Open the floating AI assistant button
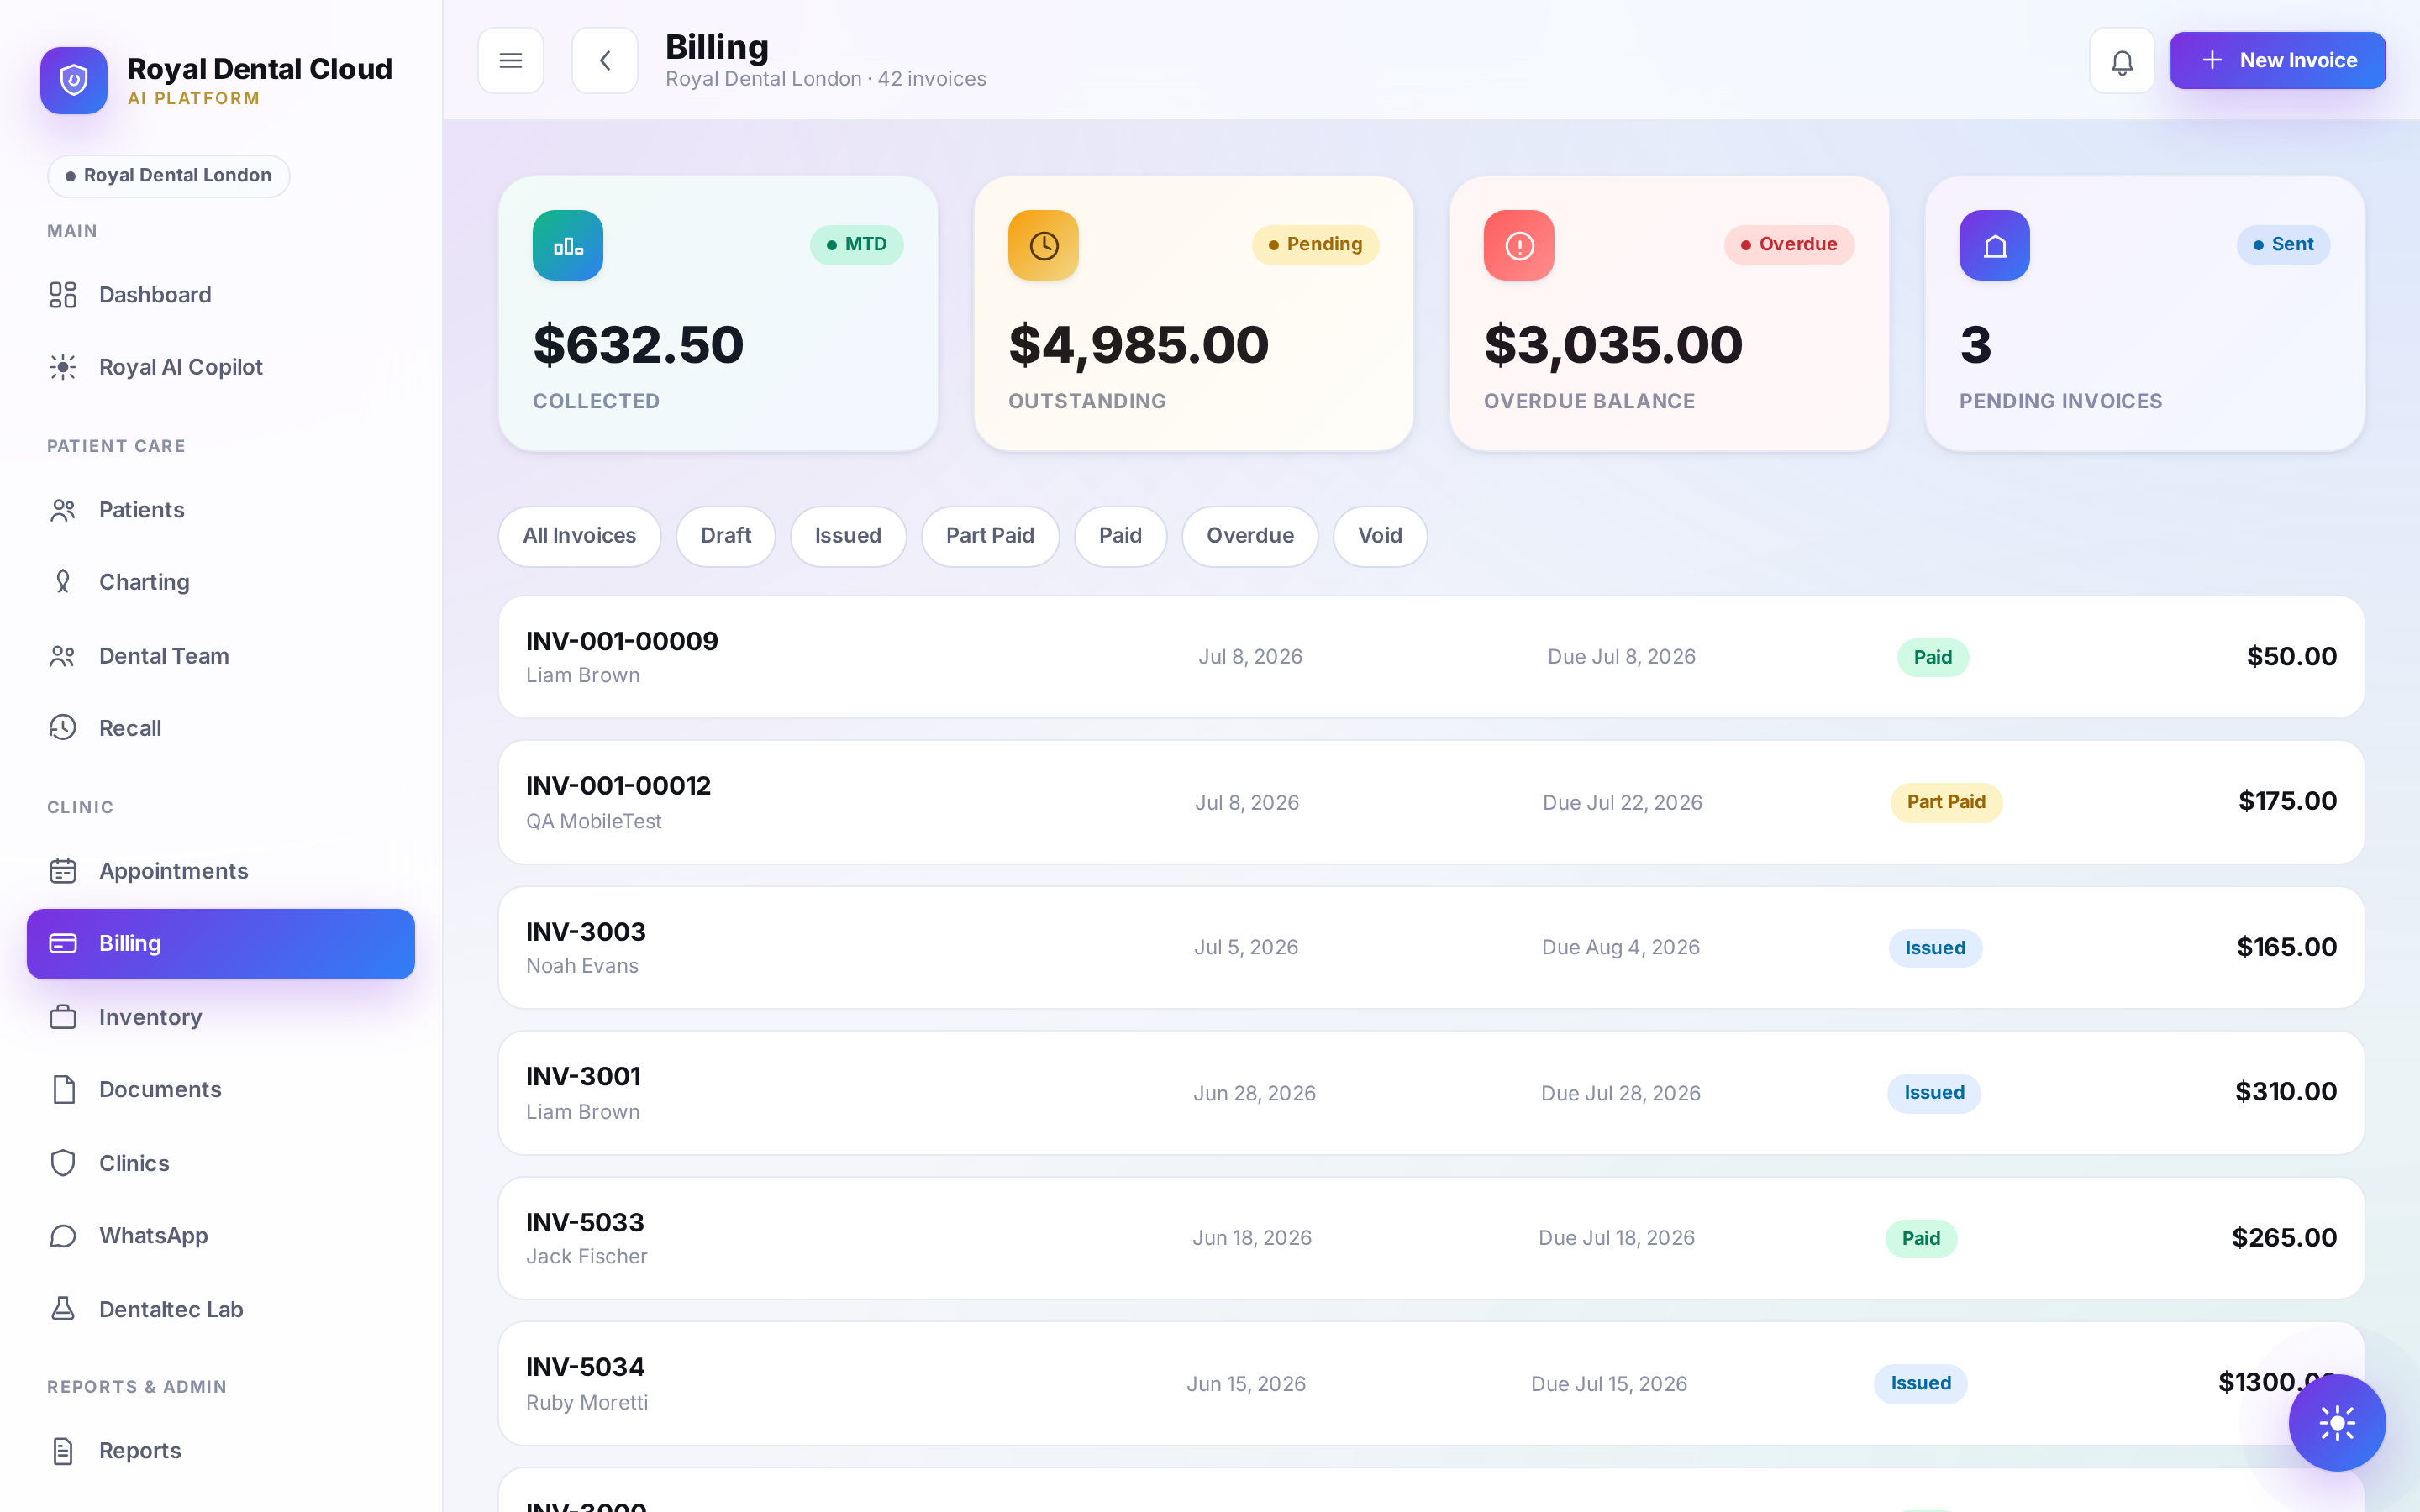The width and height of the screenshot is (2420, 1512). pyautogui.click(x=2337, y=1422)
